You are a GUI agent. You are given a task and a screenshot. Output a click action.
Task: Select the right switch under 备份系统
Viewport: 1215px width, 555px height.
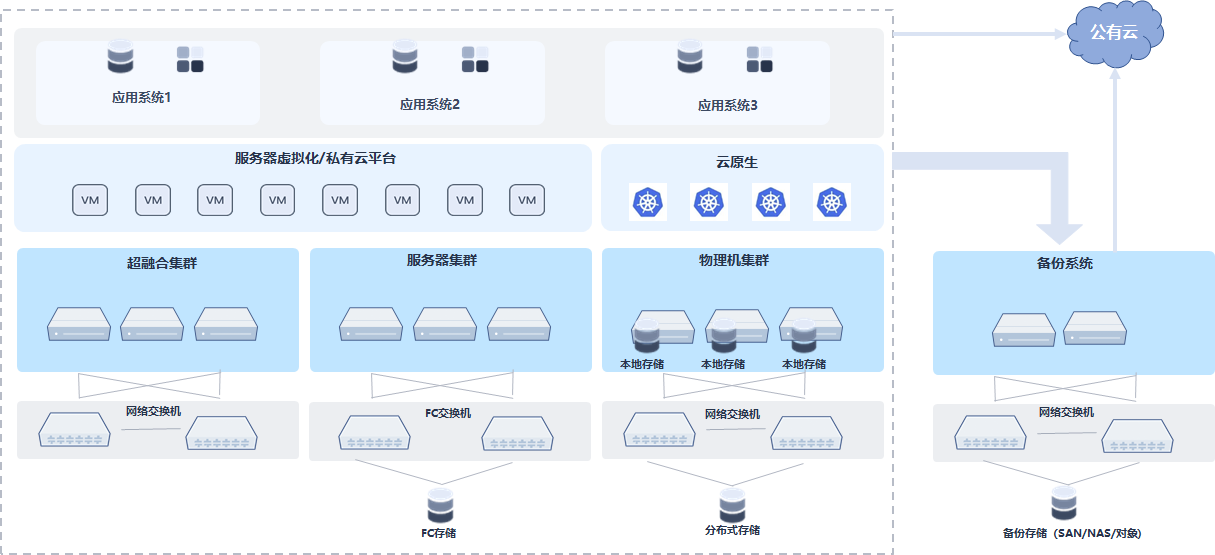[x=1137, y=435]
